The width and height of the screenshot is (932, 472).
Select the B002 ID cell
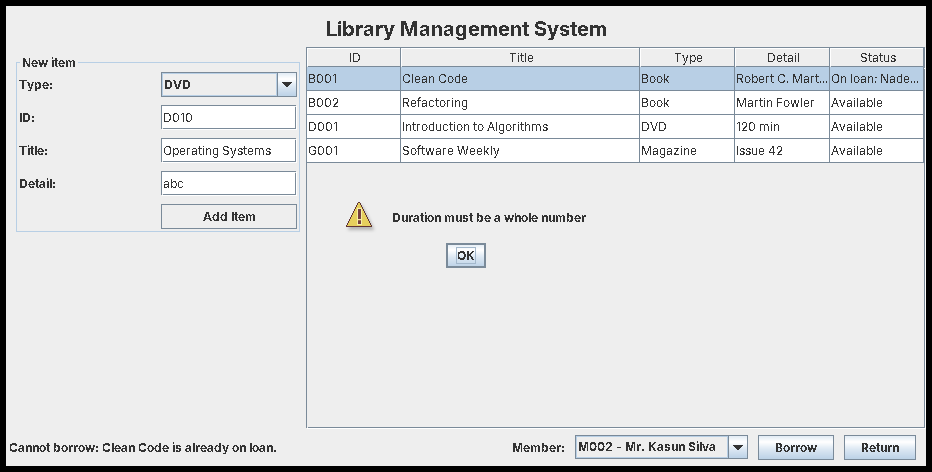click(354, 102)
